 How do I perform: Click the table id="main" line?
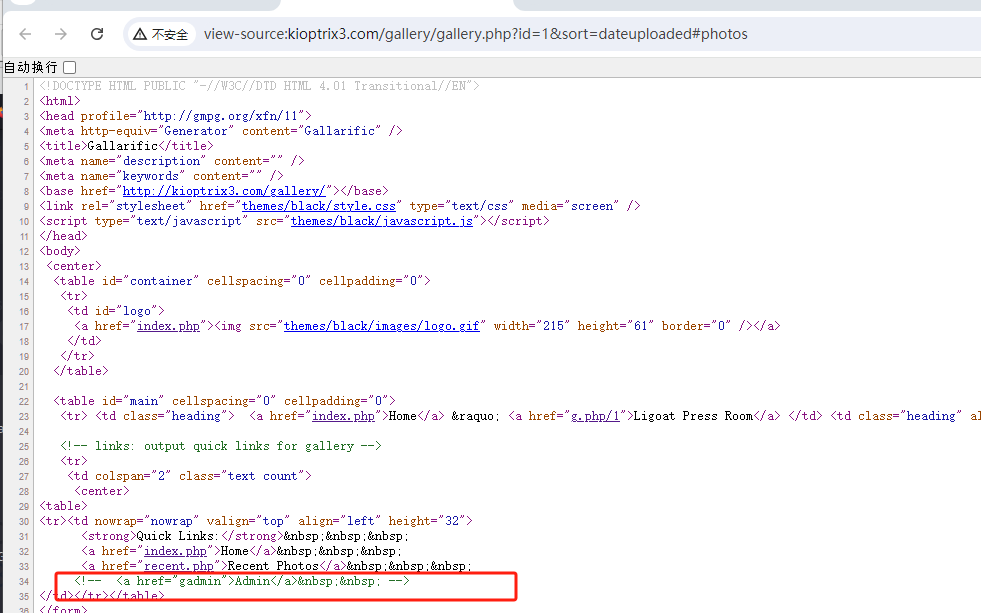tap(224, 401)
